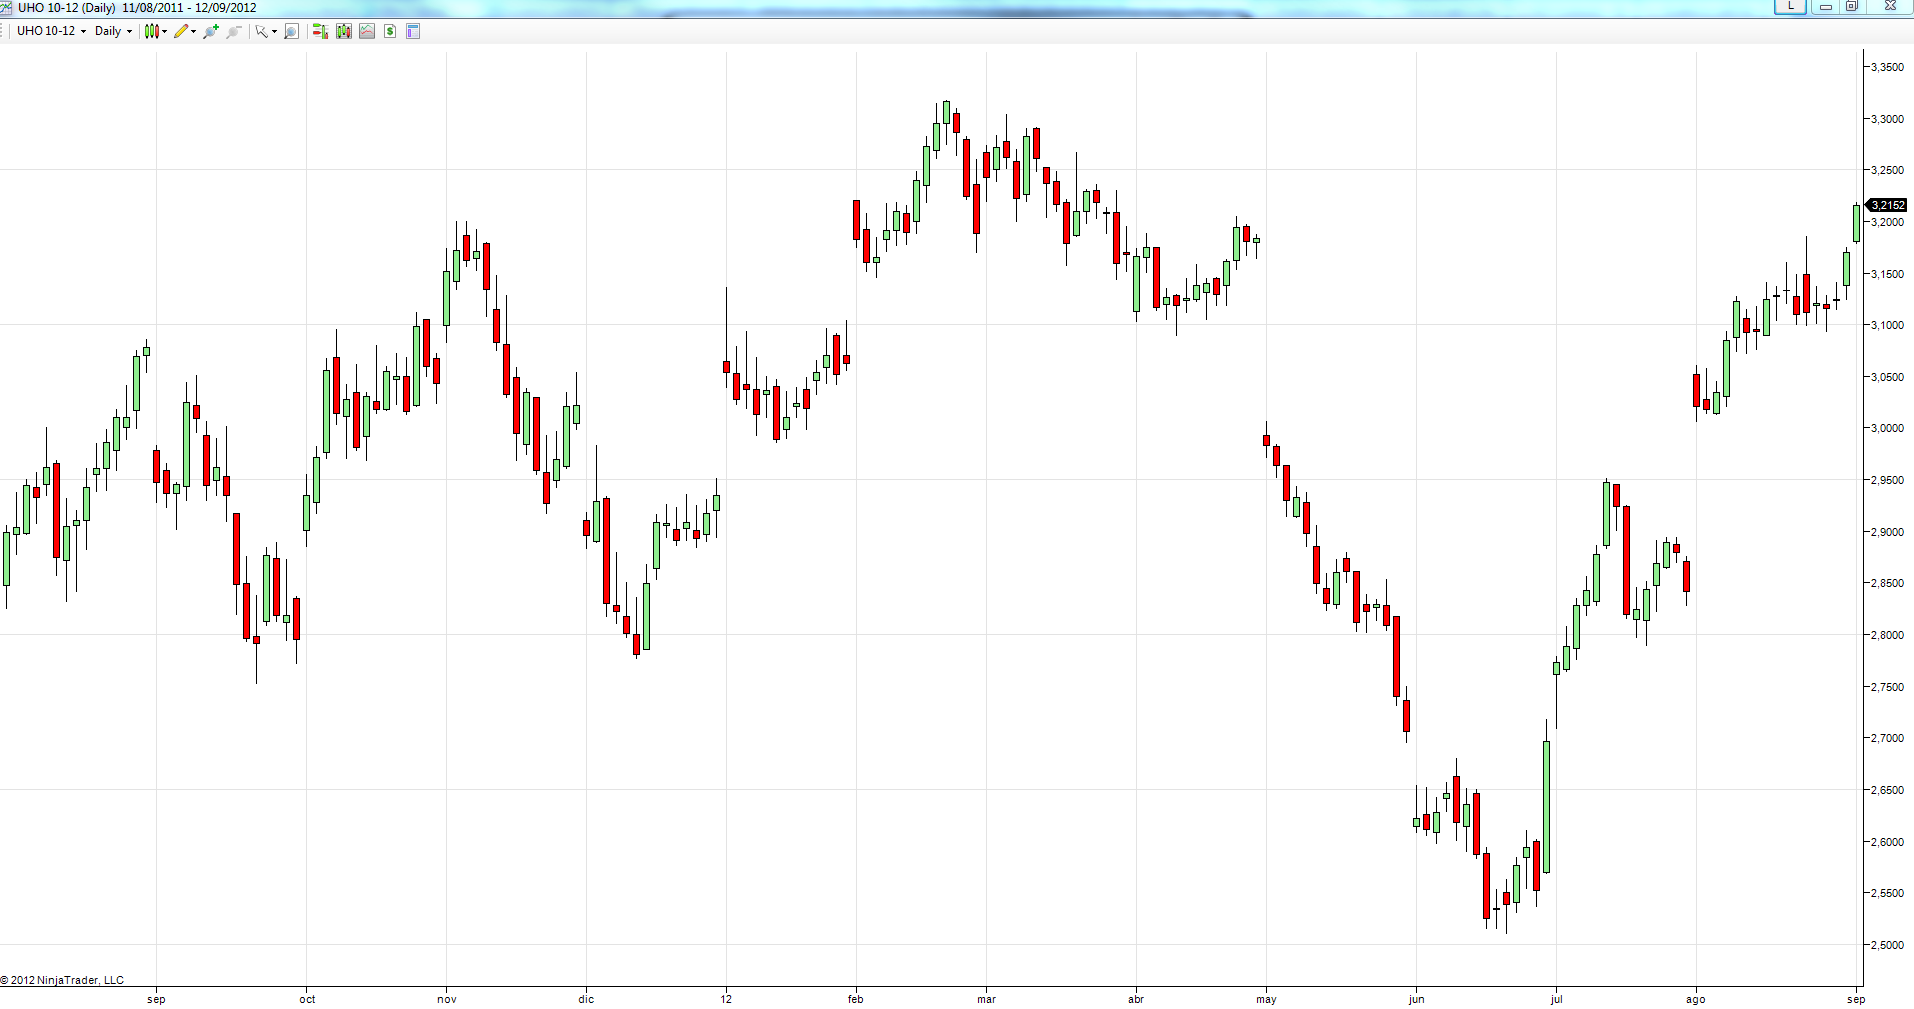Open the indicators line chart icon
Viewport: 1914px width, 1009px height.
point(367,31)
